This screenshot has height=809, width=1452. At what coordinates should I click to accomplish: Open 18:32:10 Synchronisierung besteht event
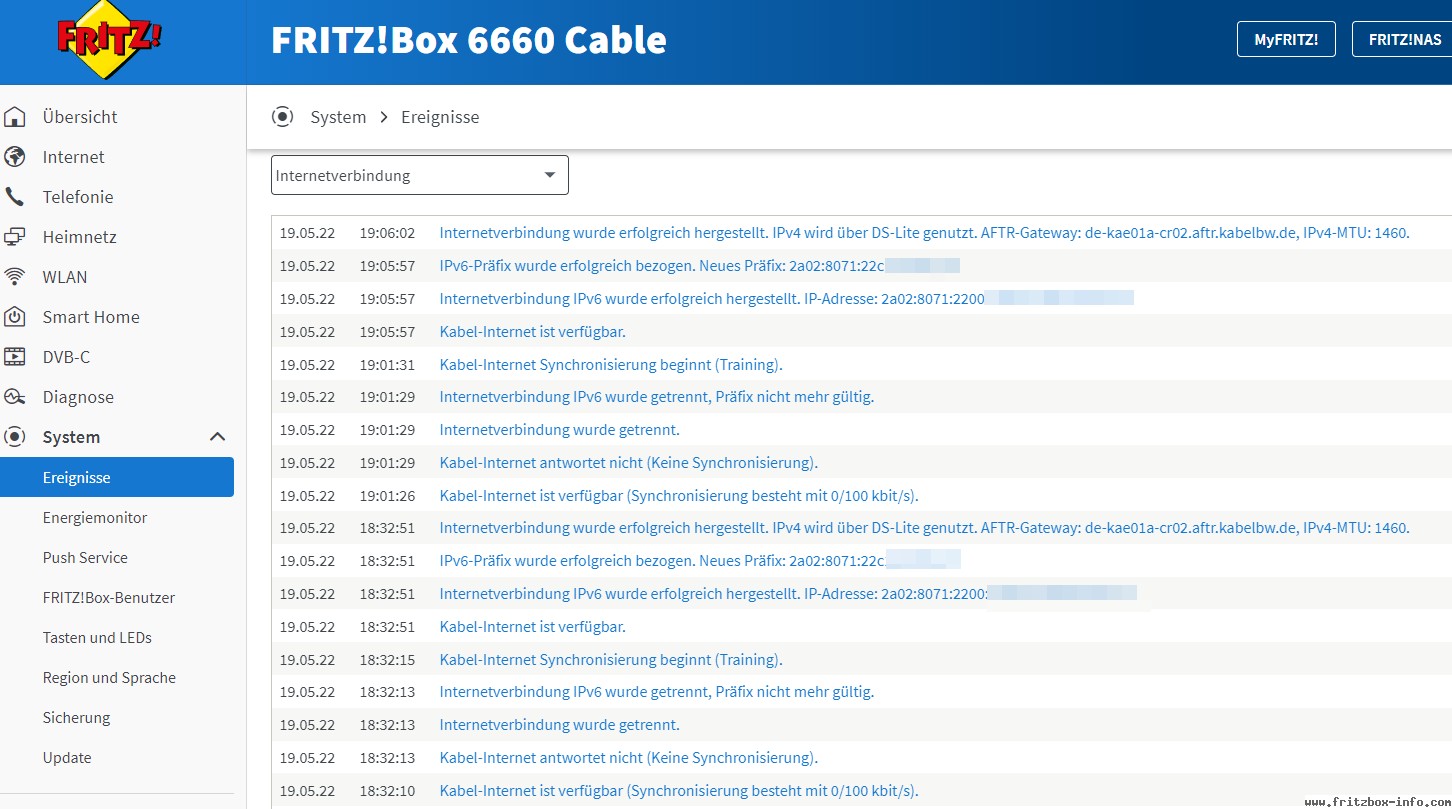(679, 791)
